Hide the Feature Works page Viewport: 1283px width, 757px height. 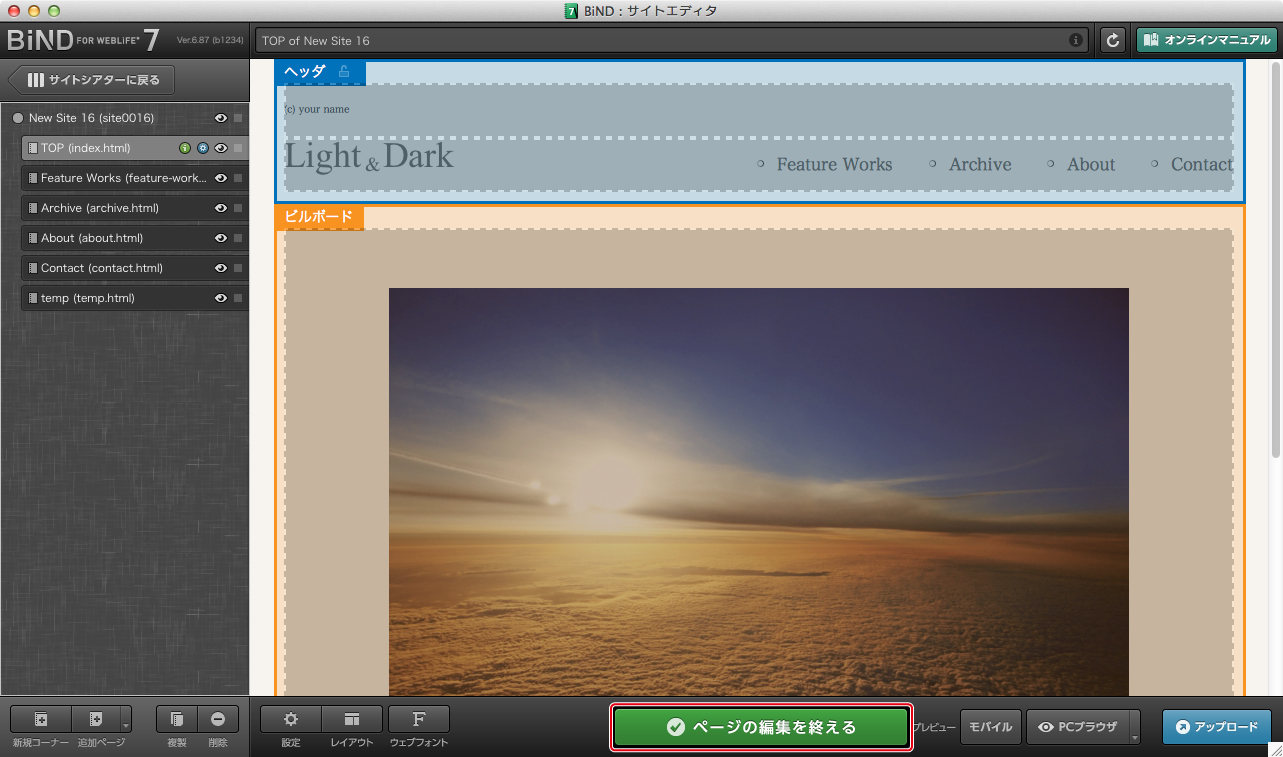coord(221,178)
